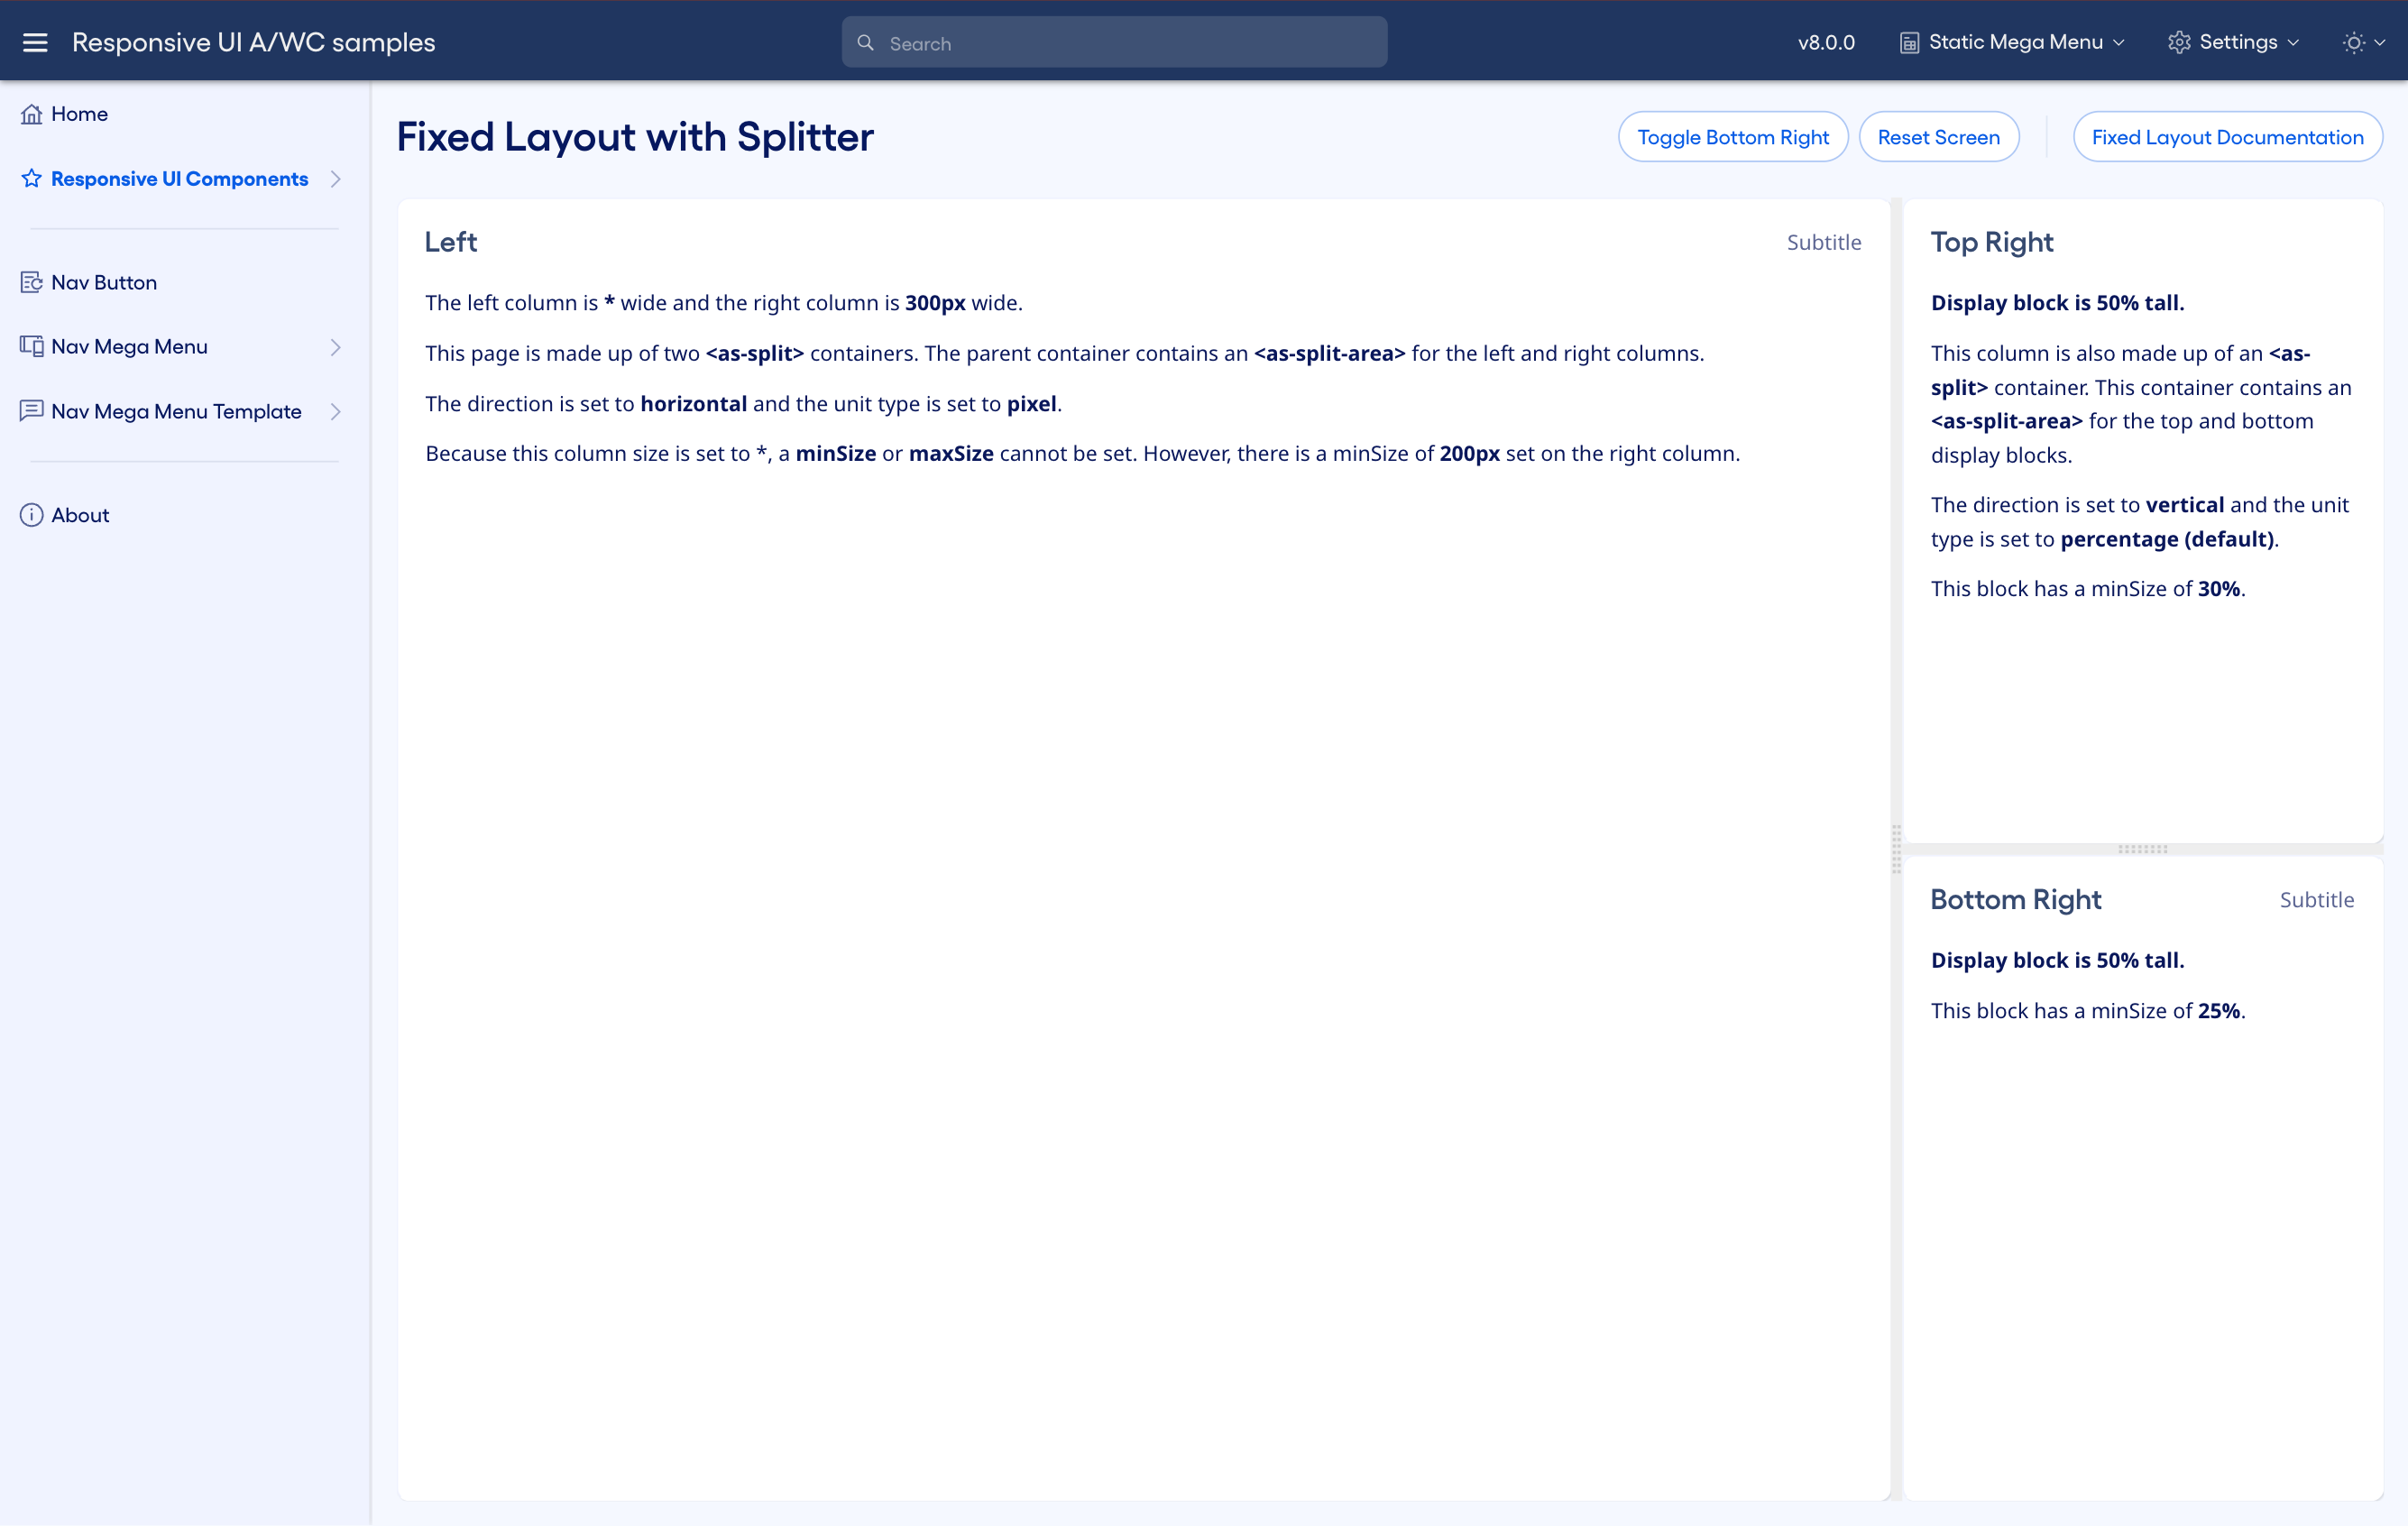
Task: Click the Nav Mega Menu icon
Action: coord(31,345)
